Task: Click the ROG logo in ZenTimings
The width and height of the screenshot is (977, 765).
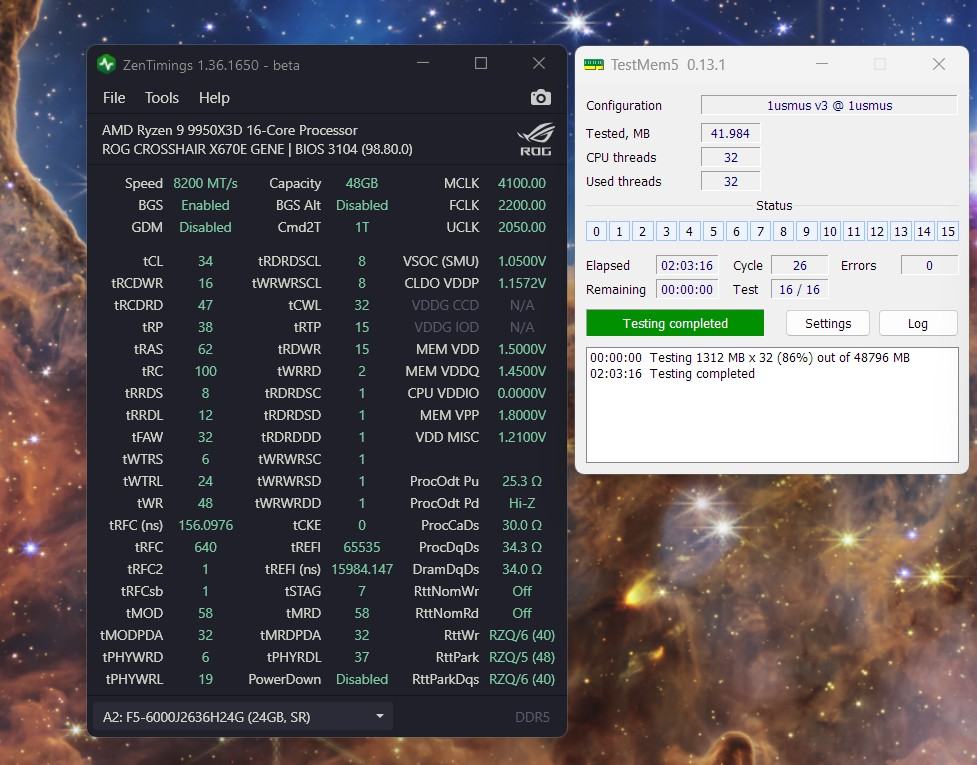Action: pos(535,140)
